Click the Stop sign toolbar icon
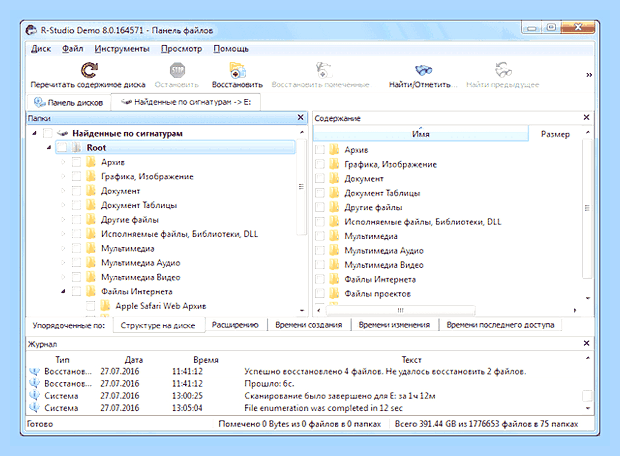620x456 pixels. coord(177,70)
